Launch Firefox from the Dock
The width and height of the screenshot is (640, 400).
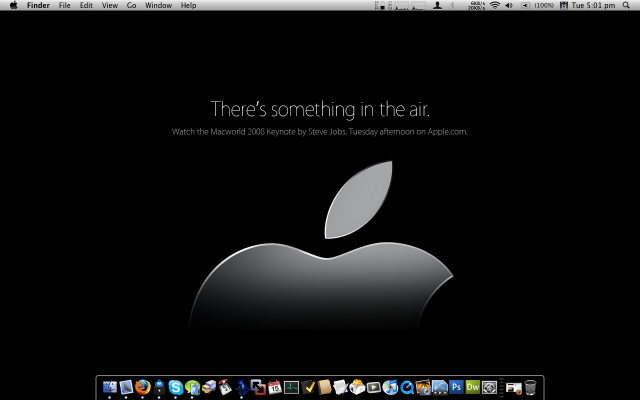pos(142,387)
